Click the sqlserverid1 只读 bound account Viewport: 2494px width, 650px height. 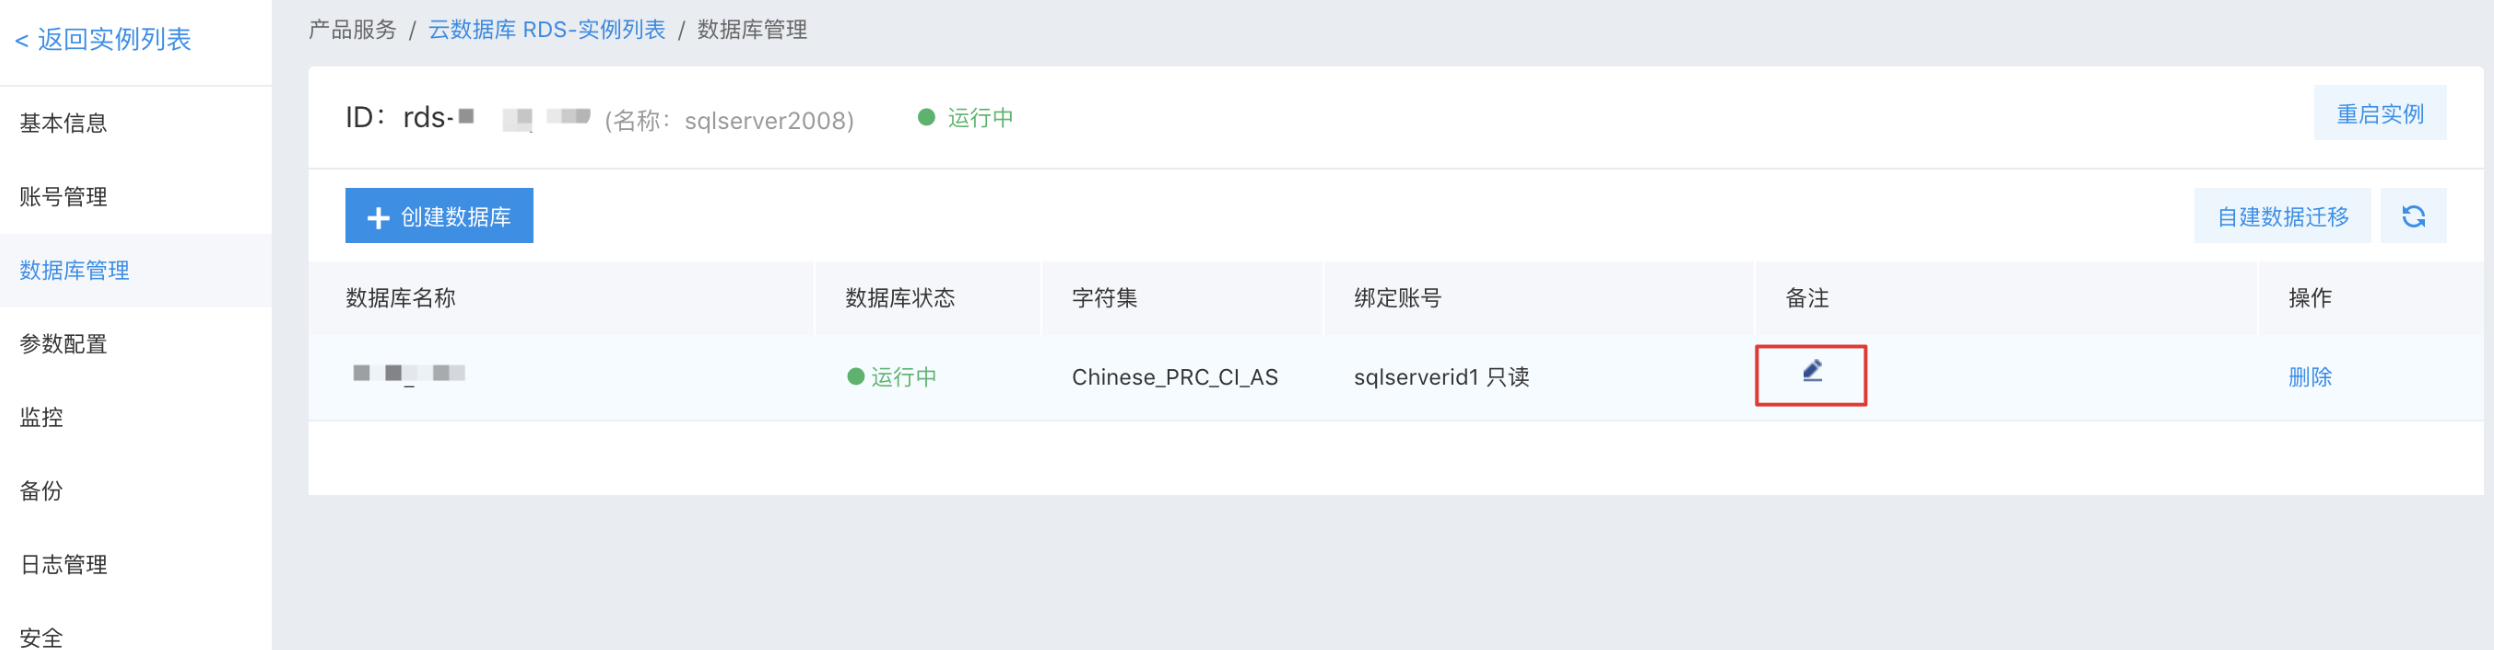click(x=1441, y=377)
